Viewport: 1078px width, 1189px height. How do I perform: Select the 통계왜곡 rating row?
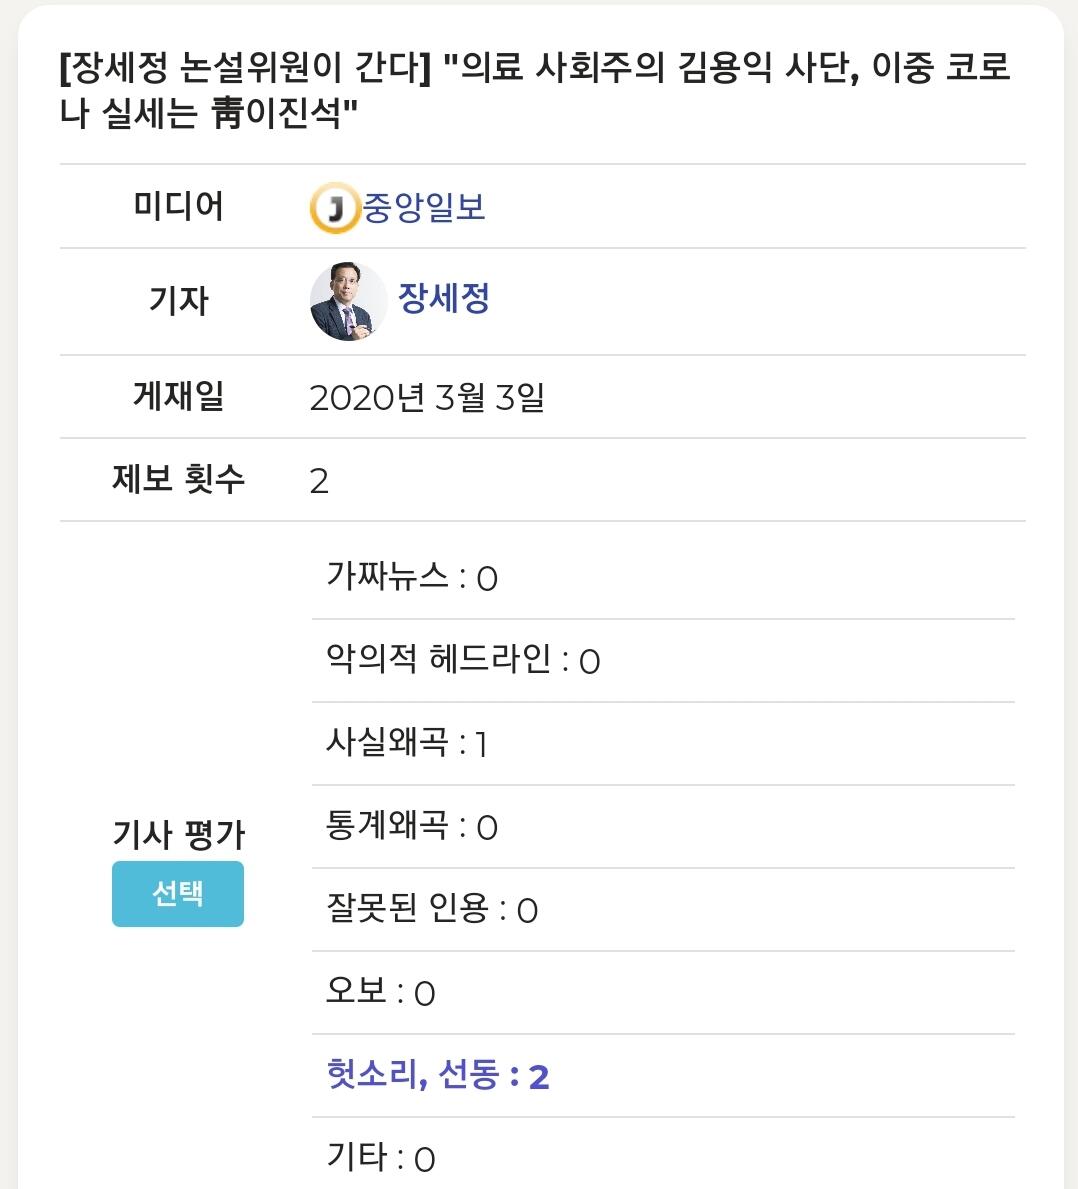click(x=663, y=827)
